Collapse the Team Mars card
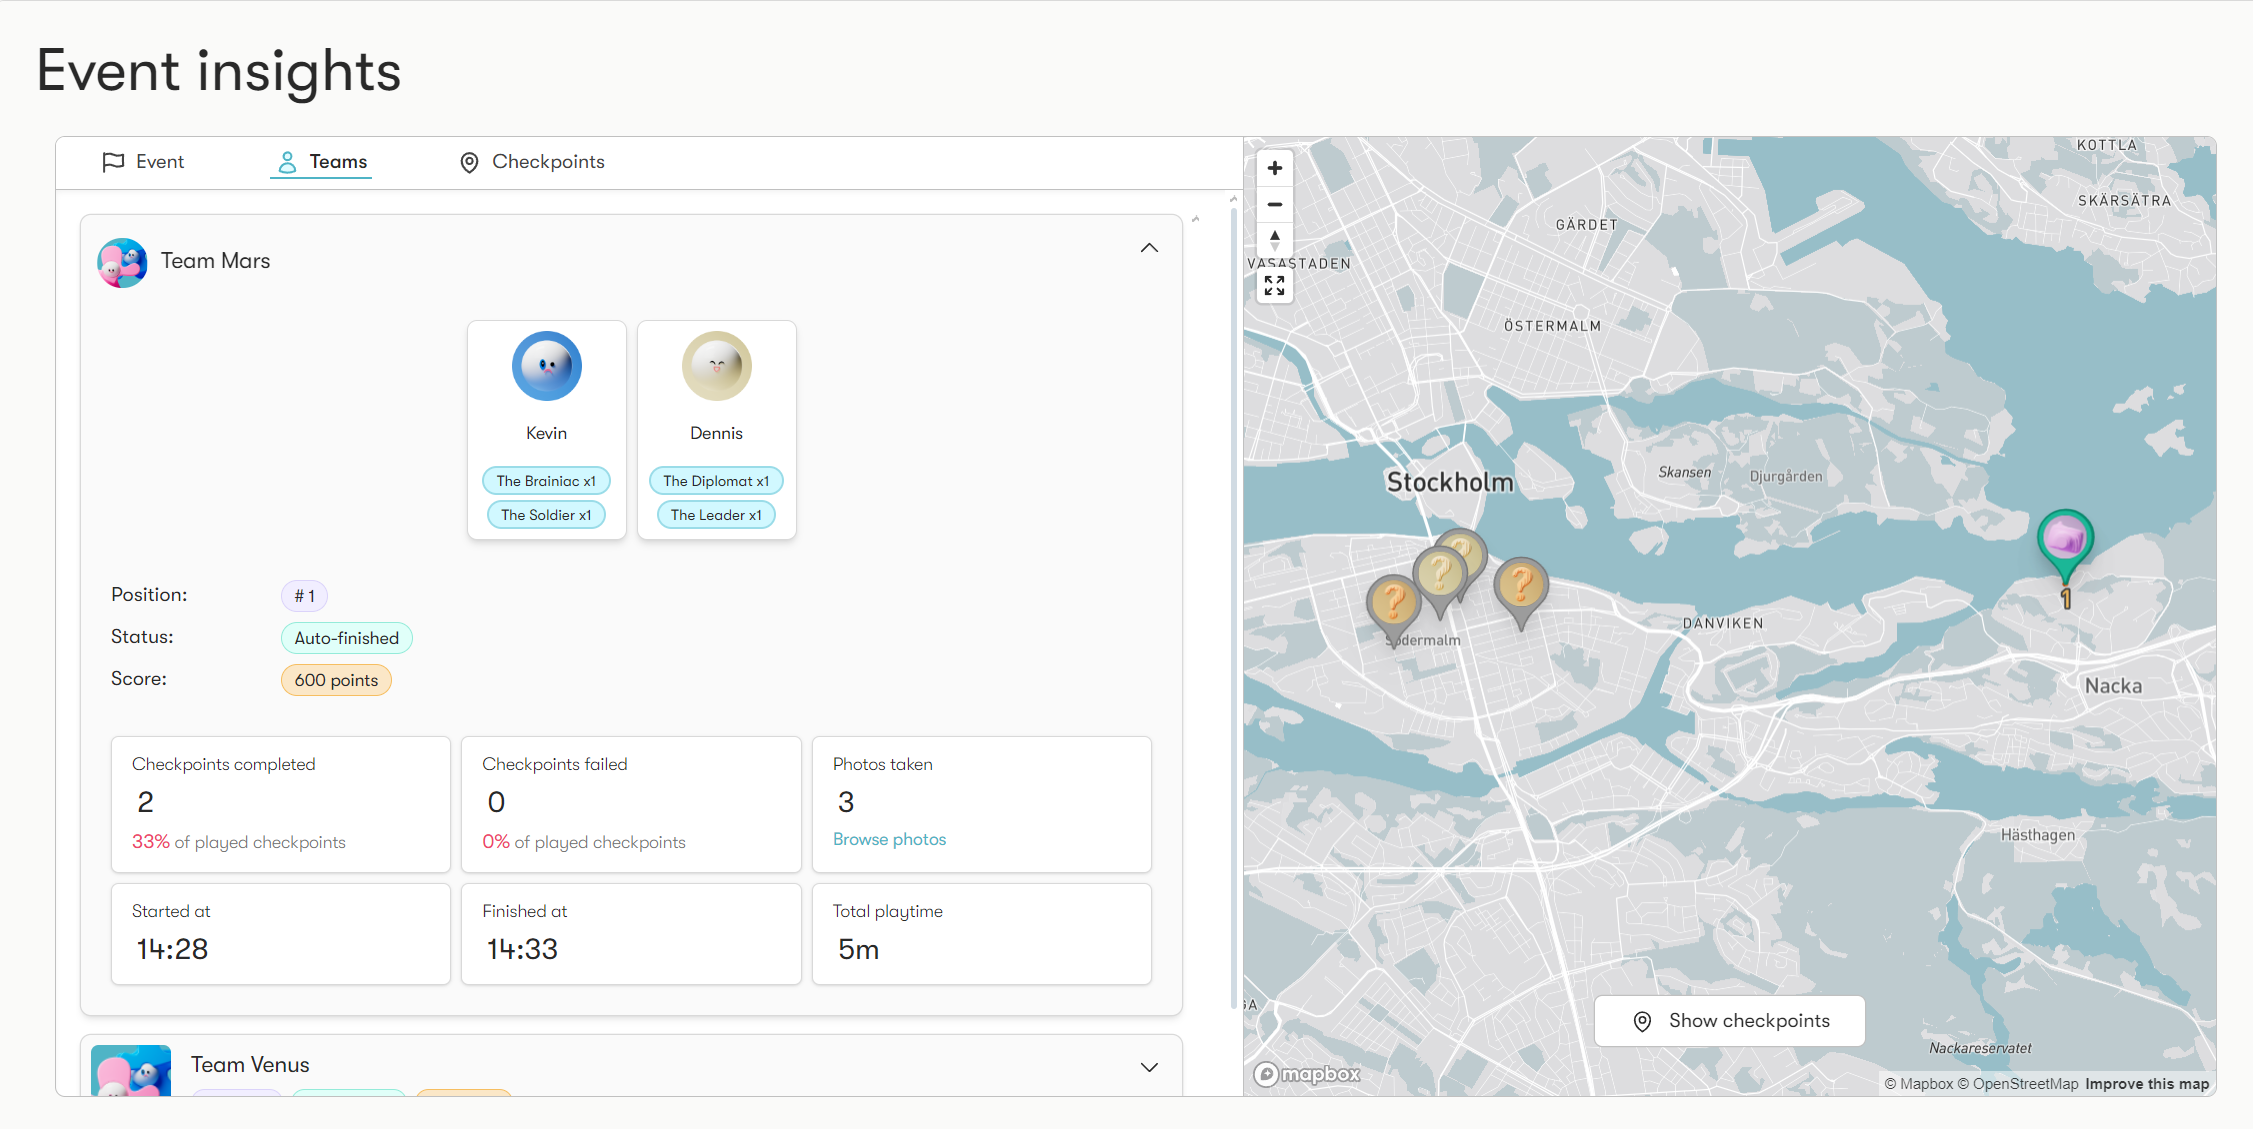2253x1129 pixels. click(x=1149, y=248)
